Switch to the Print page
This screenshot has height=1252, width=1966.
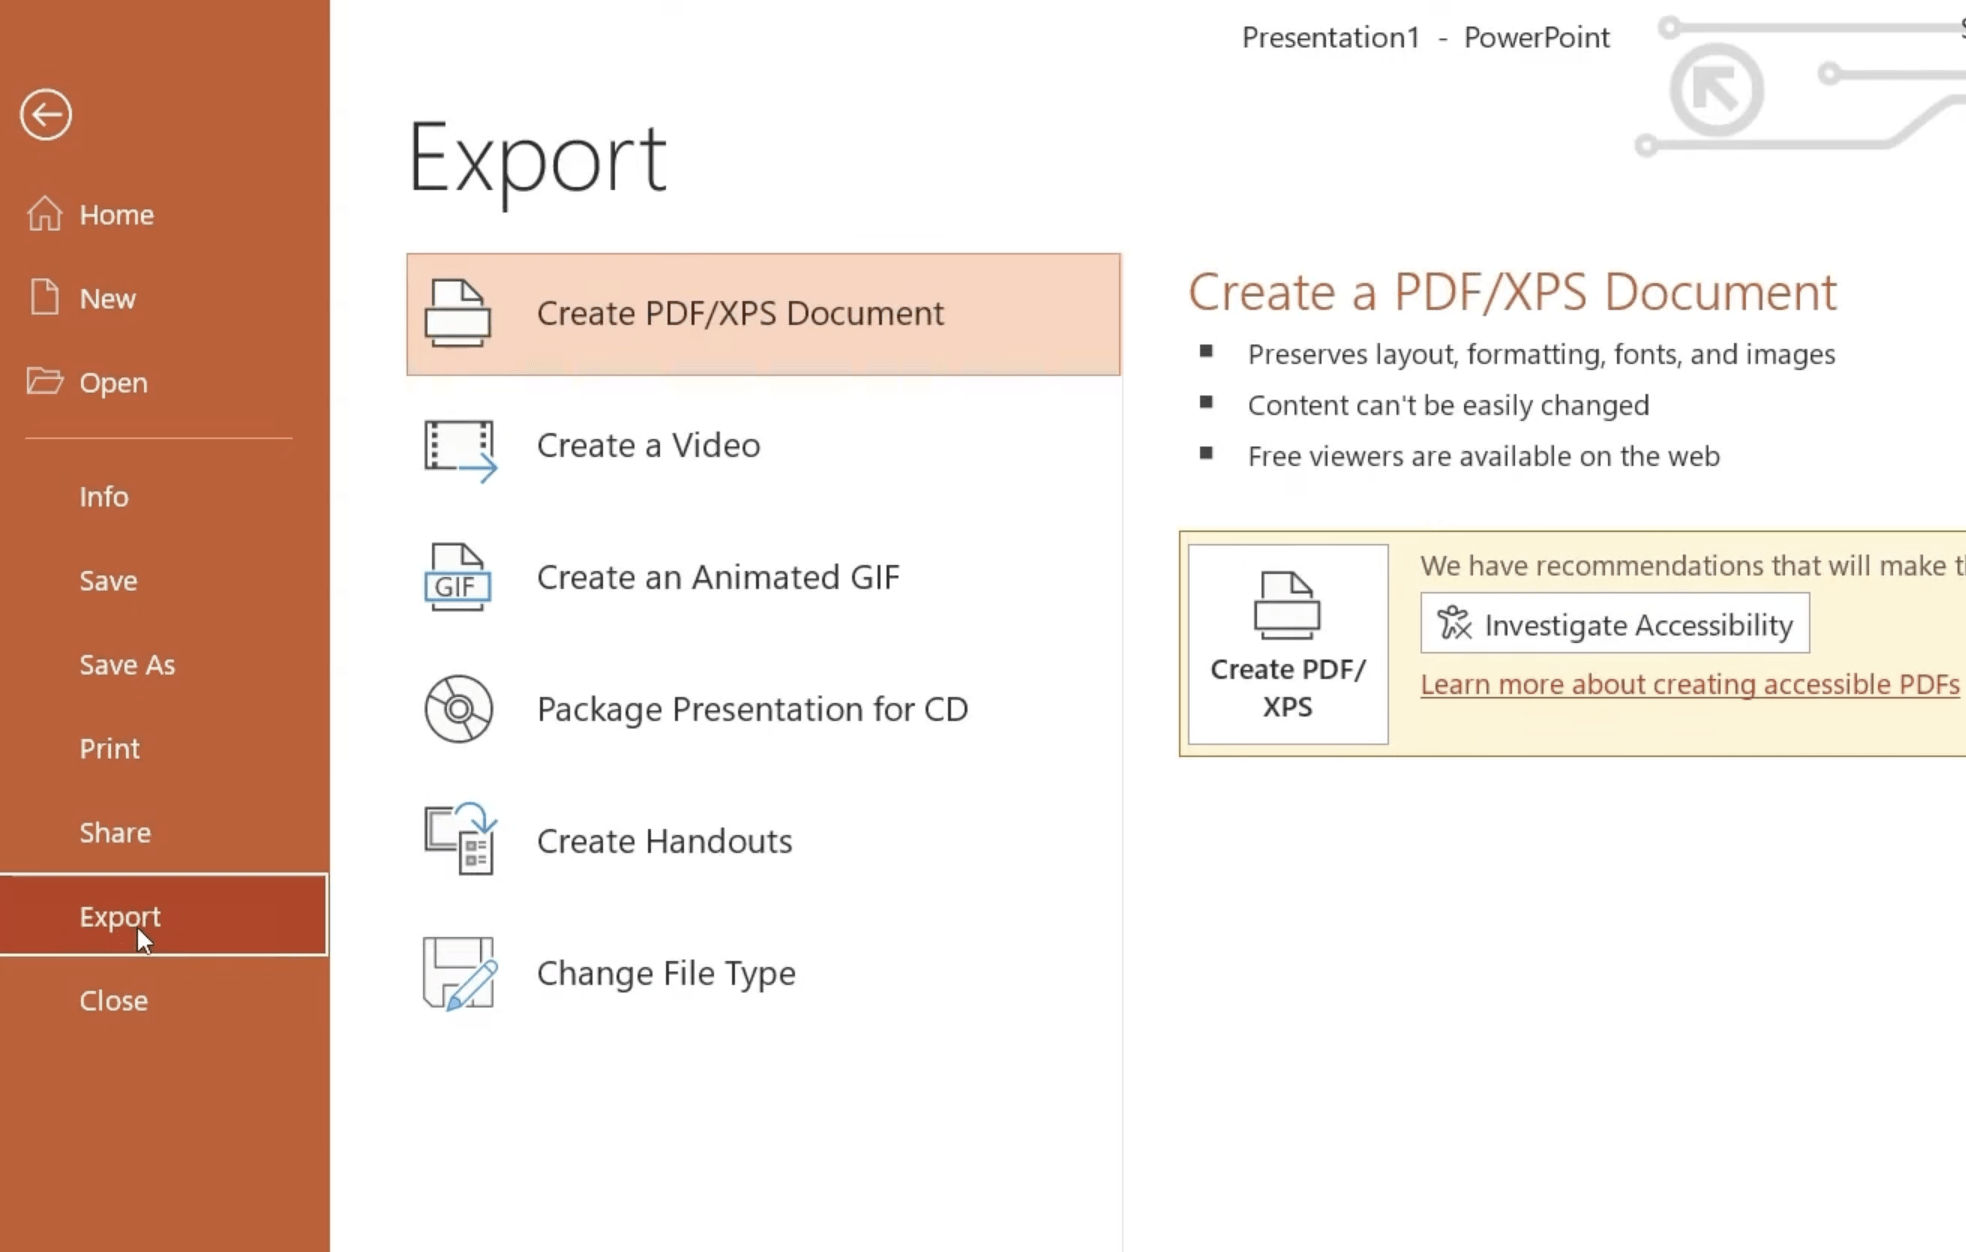(110, 748)
